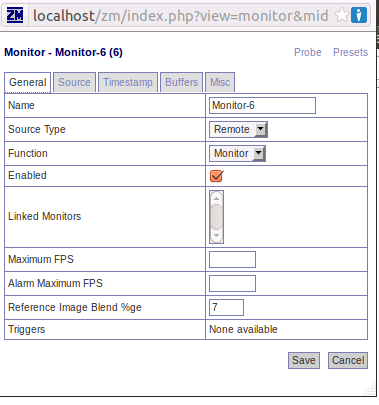Click the Name field containing Monitor-6

click(x=262, y=106)
